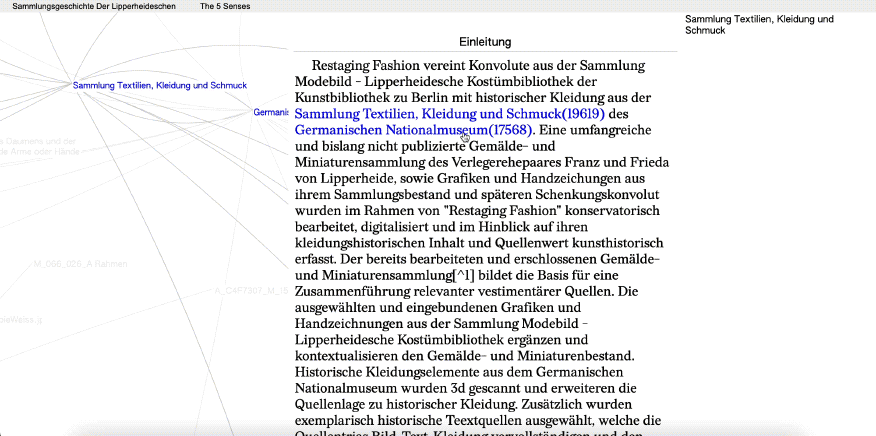Select the truncated blue 'Germani' graph node
The image size is (876, 436).
click(270, 112)
